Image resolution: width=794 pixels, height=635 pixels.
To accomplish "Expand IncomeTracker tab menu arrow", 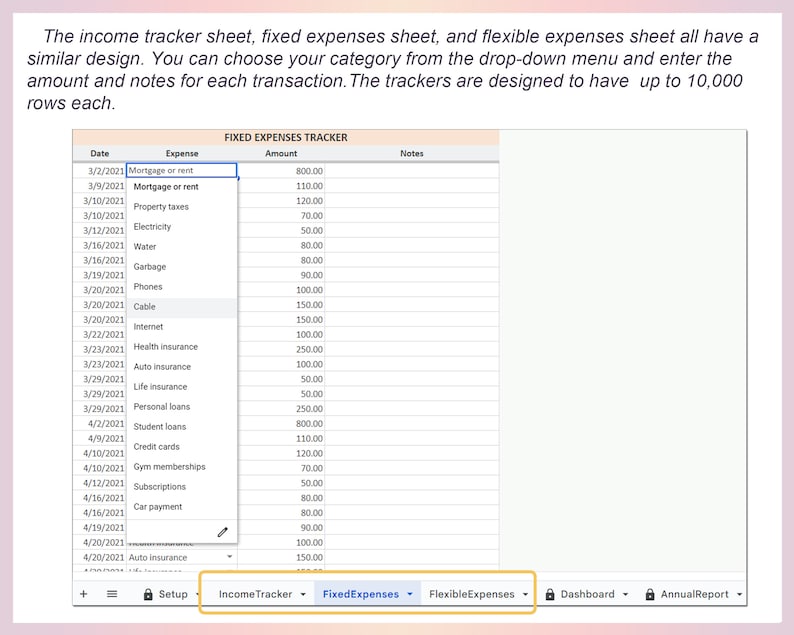I will (x=303, y=594).
